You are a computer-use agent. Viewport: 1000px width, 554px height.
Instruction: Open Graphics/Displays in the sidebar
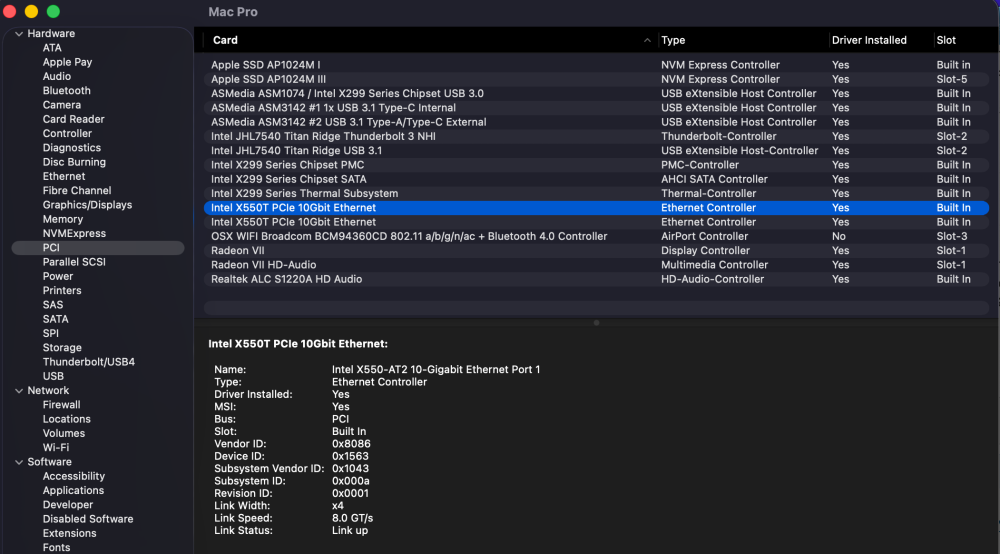pyautogui.click(x=87, y=205)
